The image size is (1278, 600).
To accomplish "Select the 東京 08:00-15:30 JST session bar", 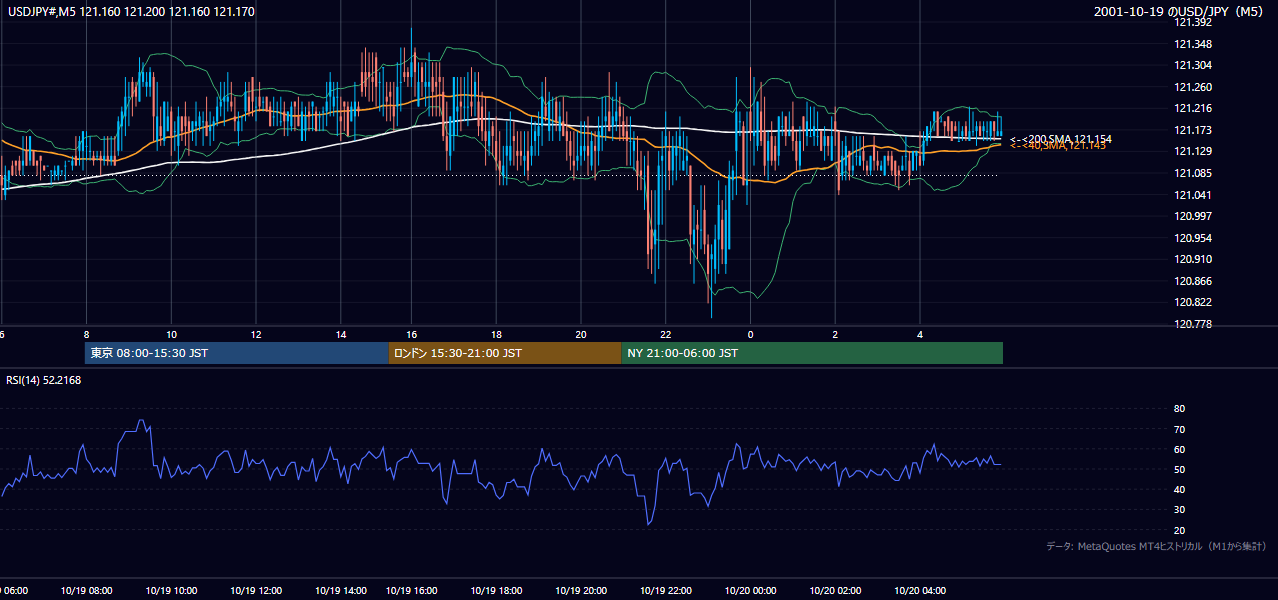I will [x=236, y=353].
